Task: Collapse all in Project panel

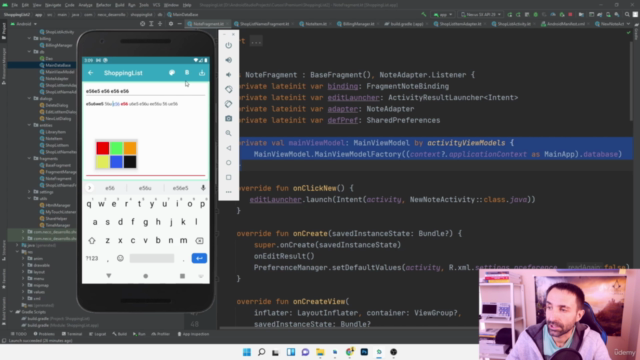Action: pyautogui.click(x=160, y=24)
